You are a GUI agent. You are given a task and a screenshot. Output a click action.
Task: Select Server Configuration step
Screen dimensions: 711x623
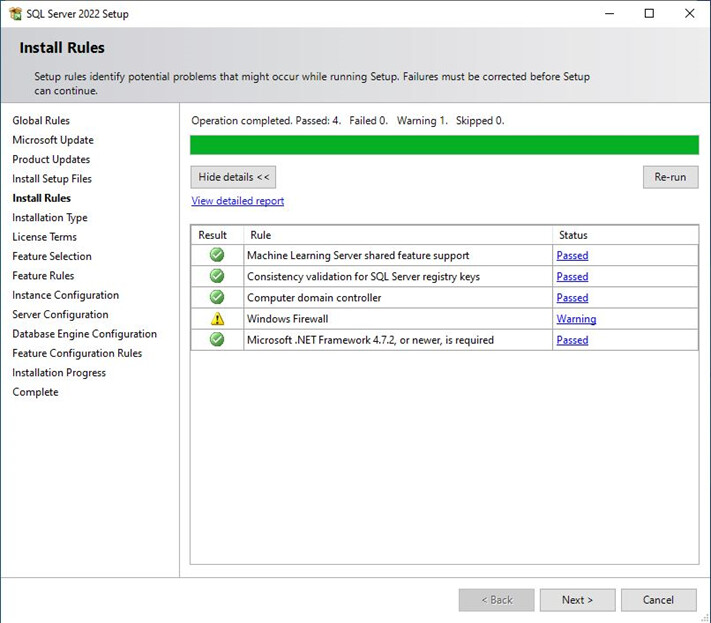pos(60,315)
